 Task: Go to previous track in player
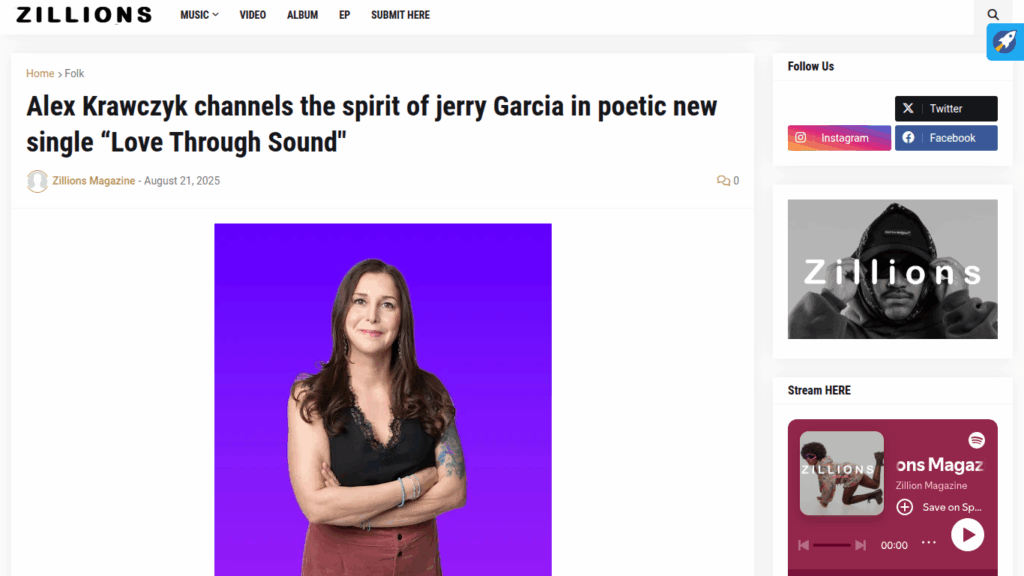pos(803,545)
